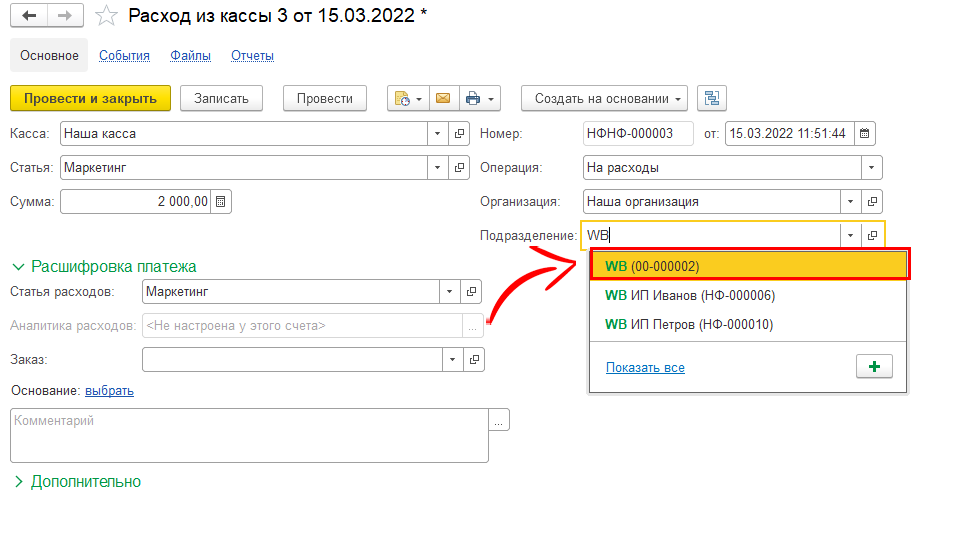Click inside the Комментарий text field

pyautogui.click(x=248, y=435)
